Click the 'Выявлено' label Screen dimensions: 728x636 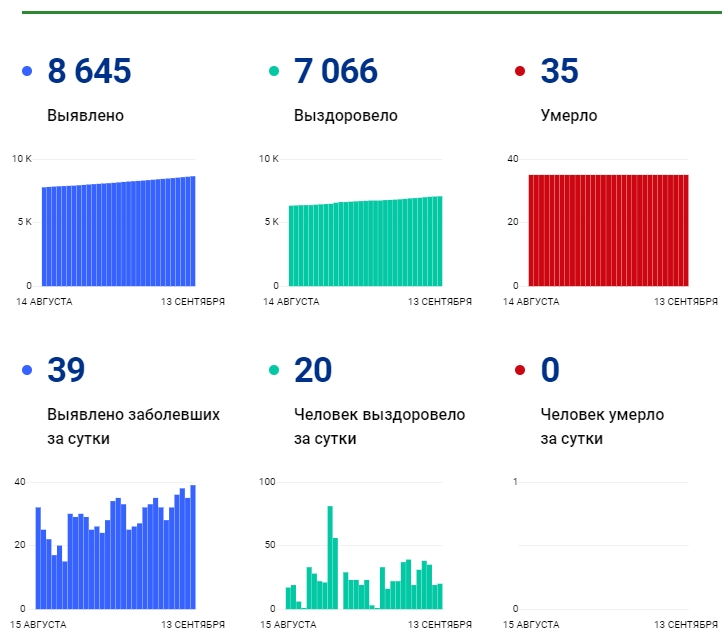85,115
